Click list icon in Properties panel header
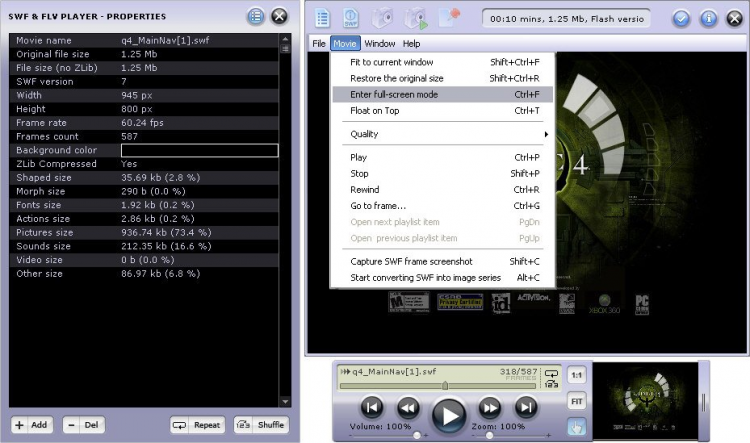The height and width of the screenshot is (443, 750). 256,16
